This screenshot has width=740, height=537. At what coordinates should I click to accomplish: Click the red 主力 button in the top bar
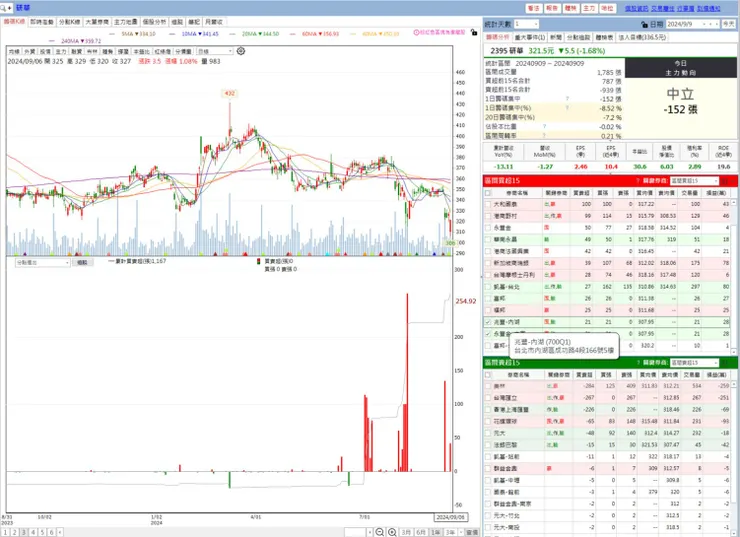point(589,8)
